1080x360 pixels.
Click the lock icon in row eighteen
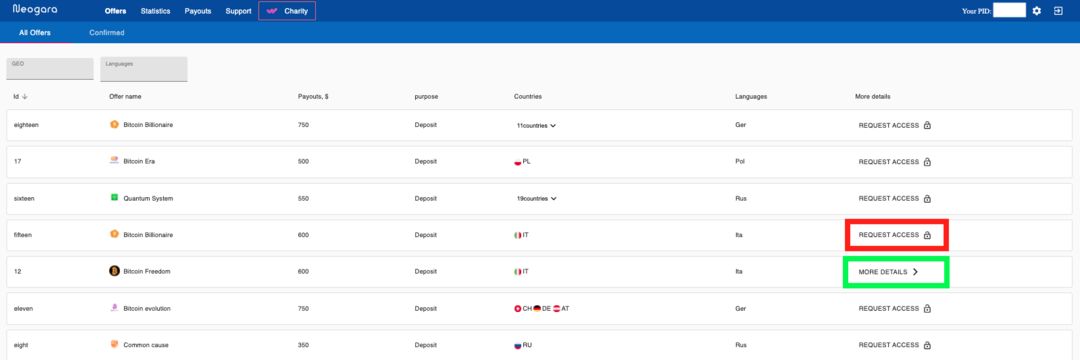(927, 125)
